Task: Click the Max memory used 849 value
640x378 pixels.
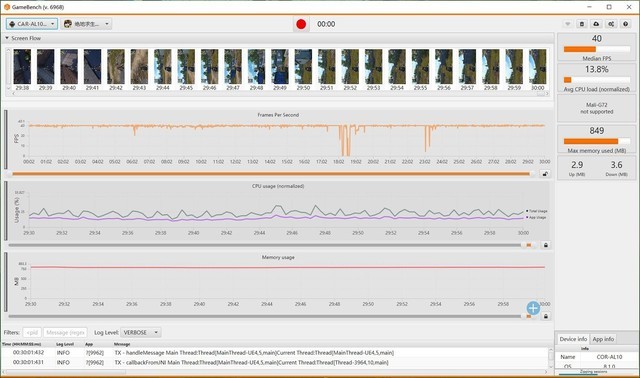Action: 596,131
